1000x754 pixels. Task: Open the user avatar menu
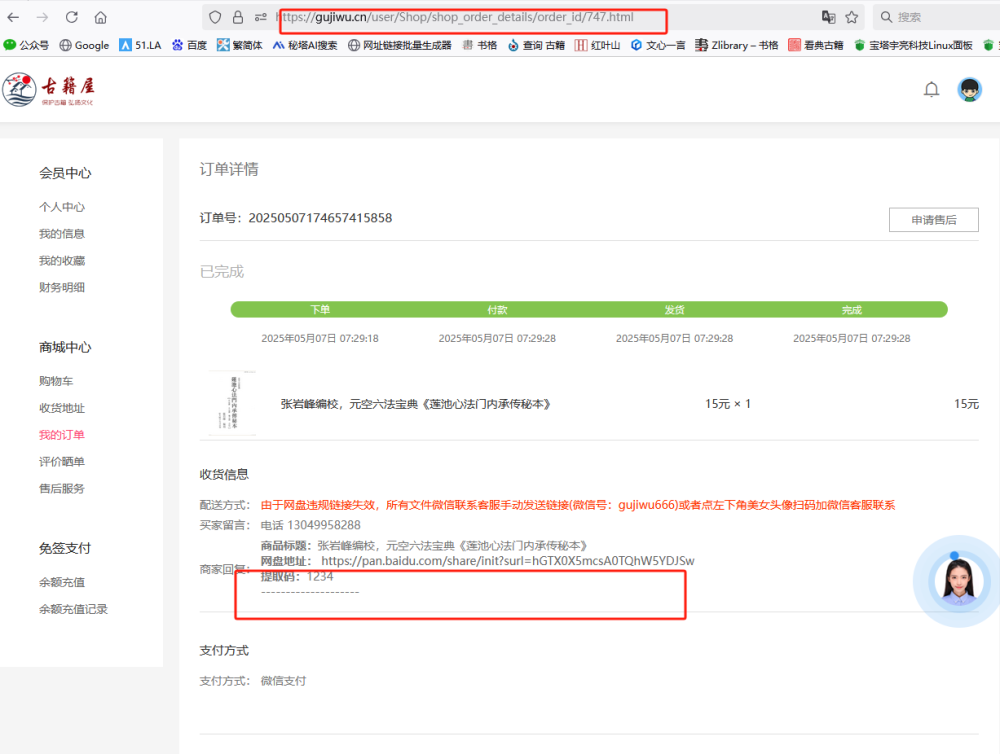pos(969,89)
